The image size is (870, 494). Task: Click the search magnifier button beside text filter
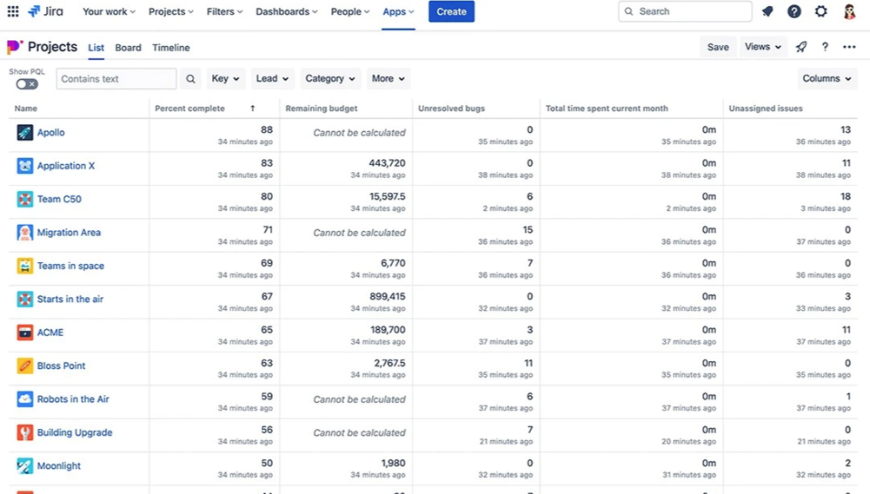click(190, 79)
